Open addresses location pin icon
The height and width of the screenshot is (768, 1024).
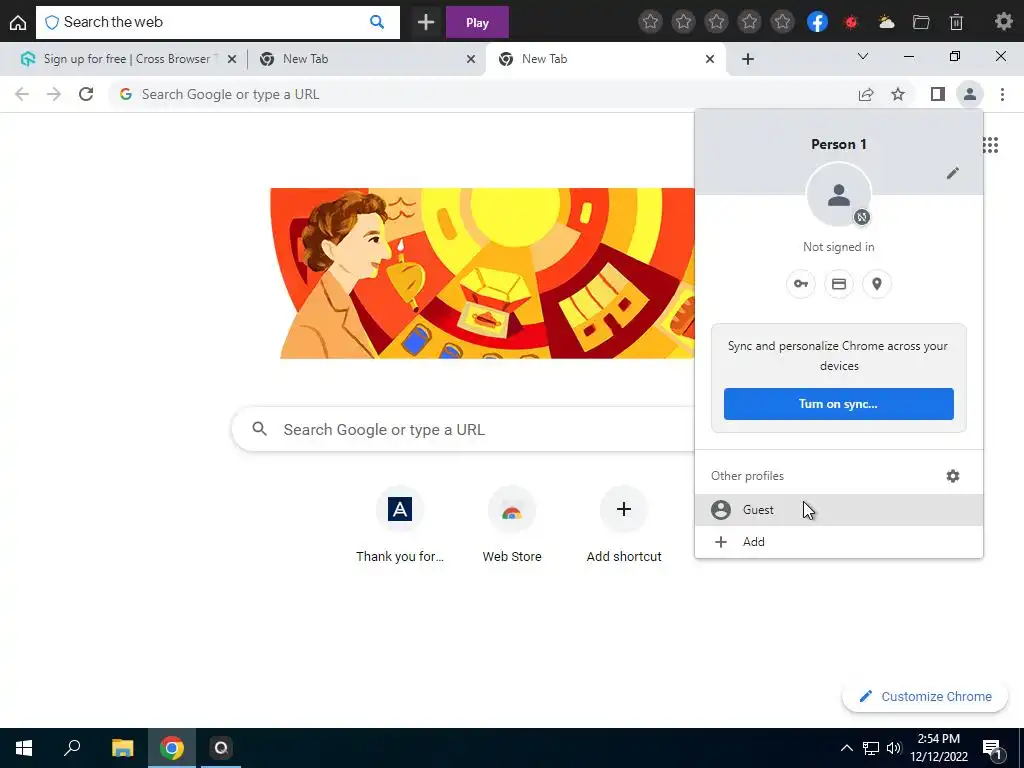(x=877, y=284)
